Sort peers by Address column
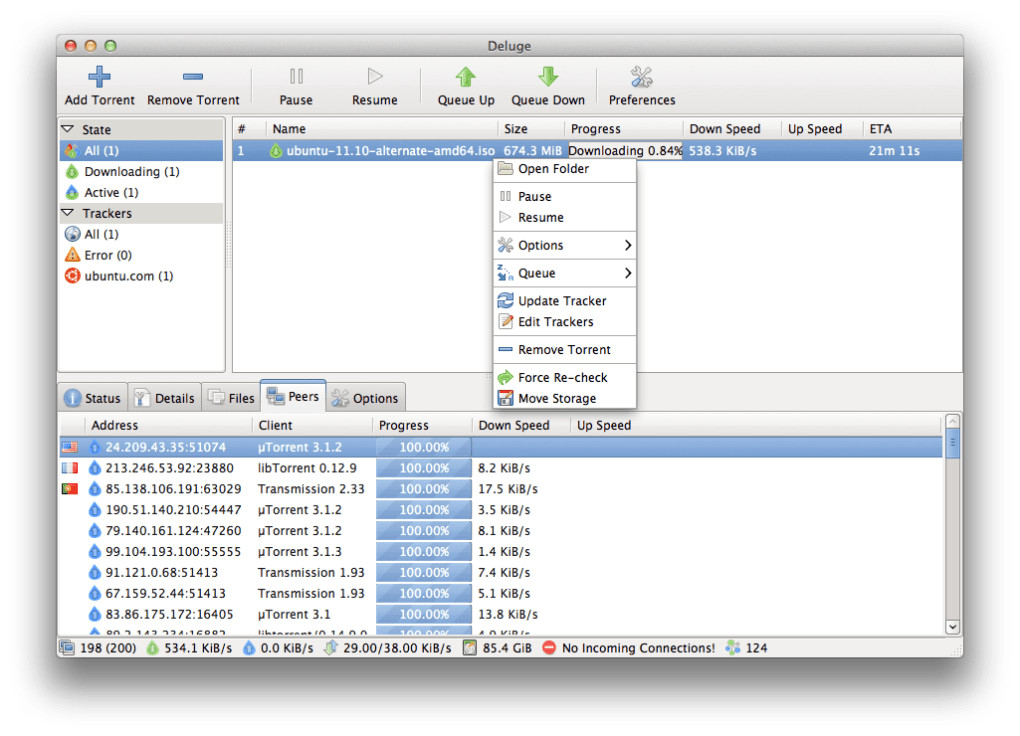 (168, 425)
